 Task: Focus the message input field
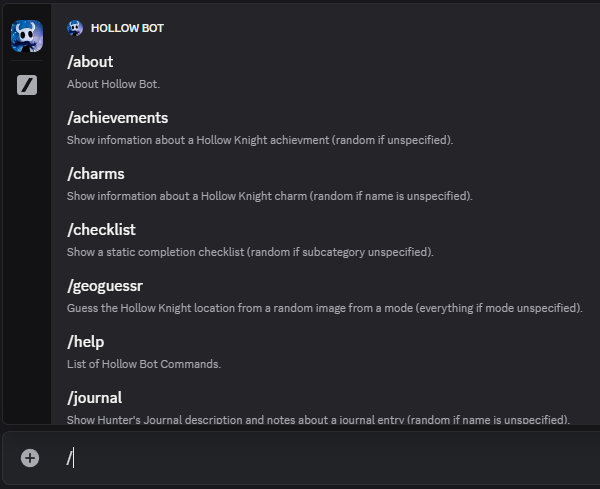pos(329,458)
